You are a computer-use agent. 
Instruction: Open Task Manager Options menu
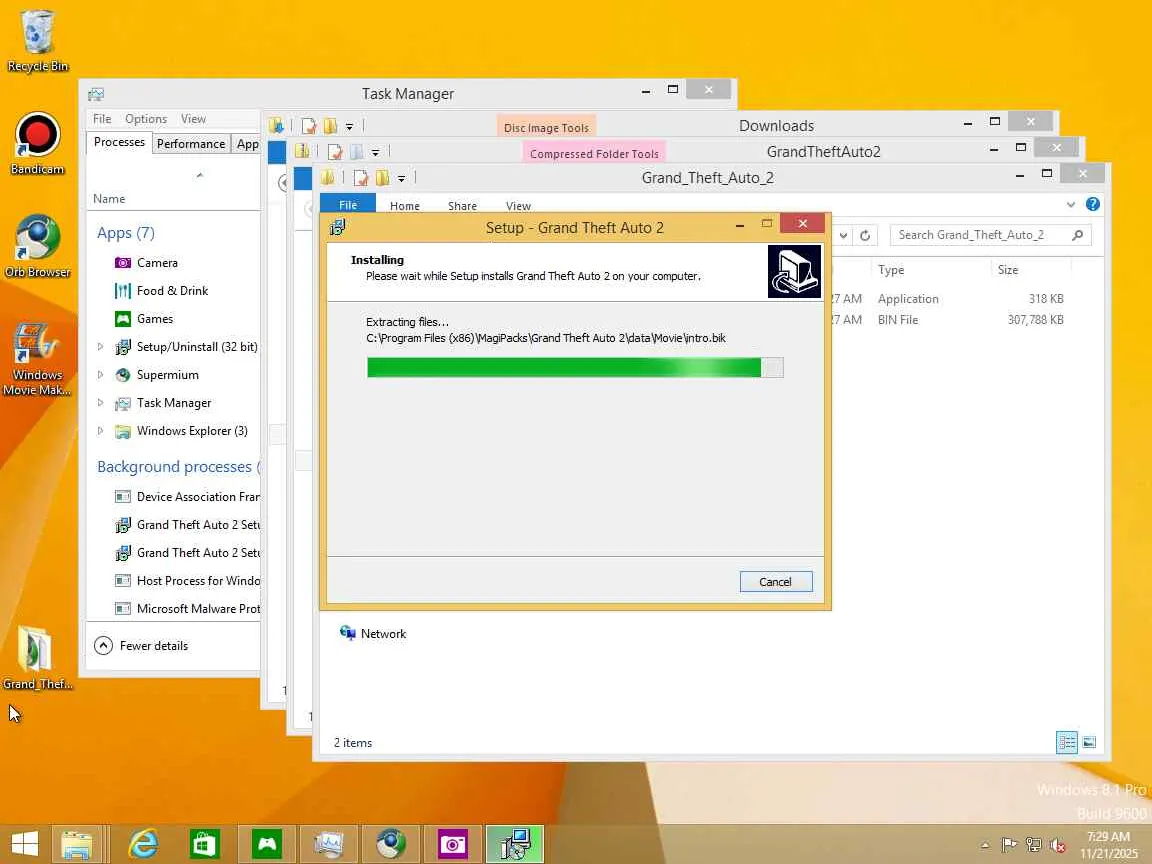tap(145, 118)
